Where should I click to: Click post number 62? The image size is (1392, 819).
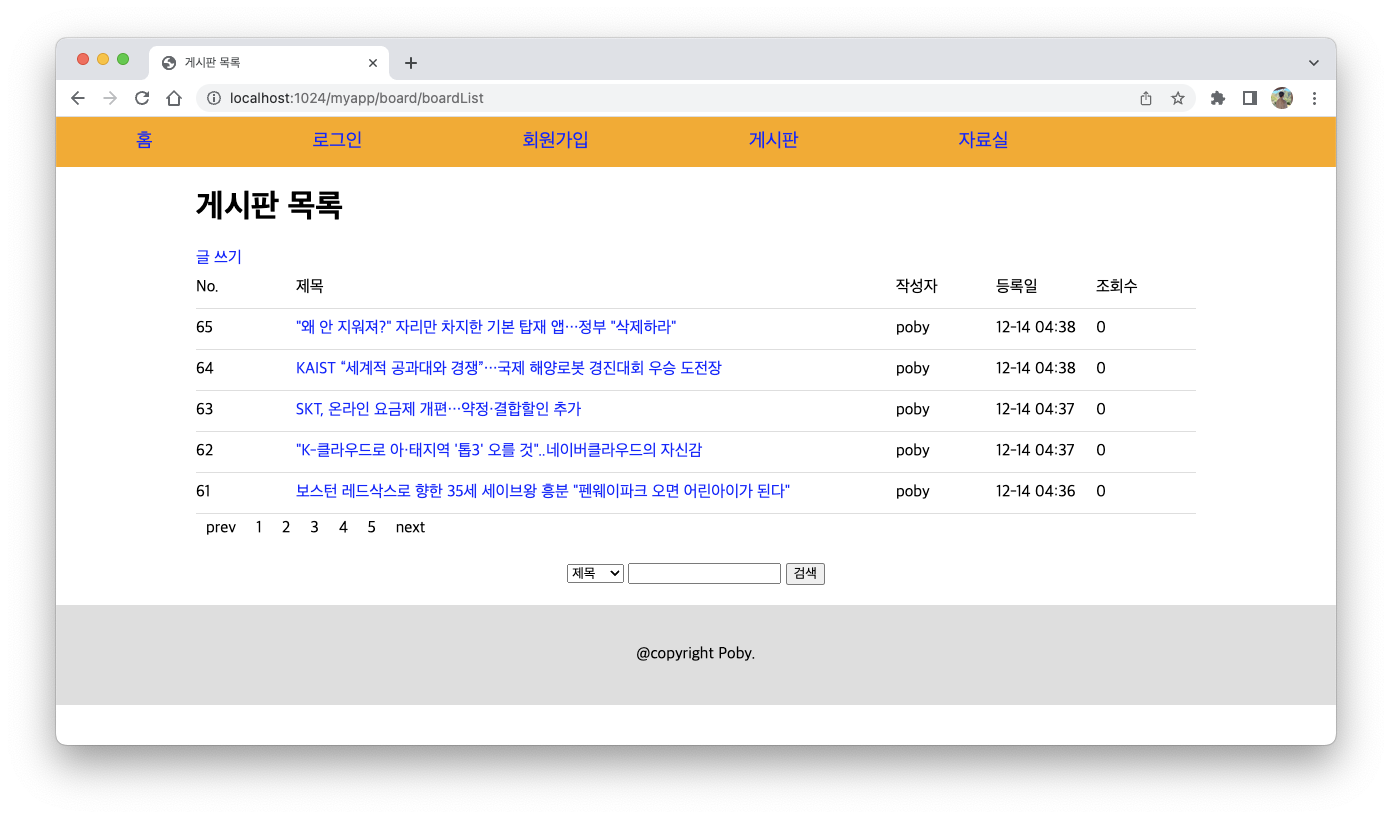[x=204, y=450]
